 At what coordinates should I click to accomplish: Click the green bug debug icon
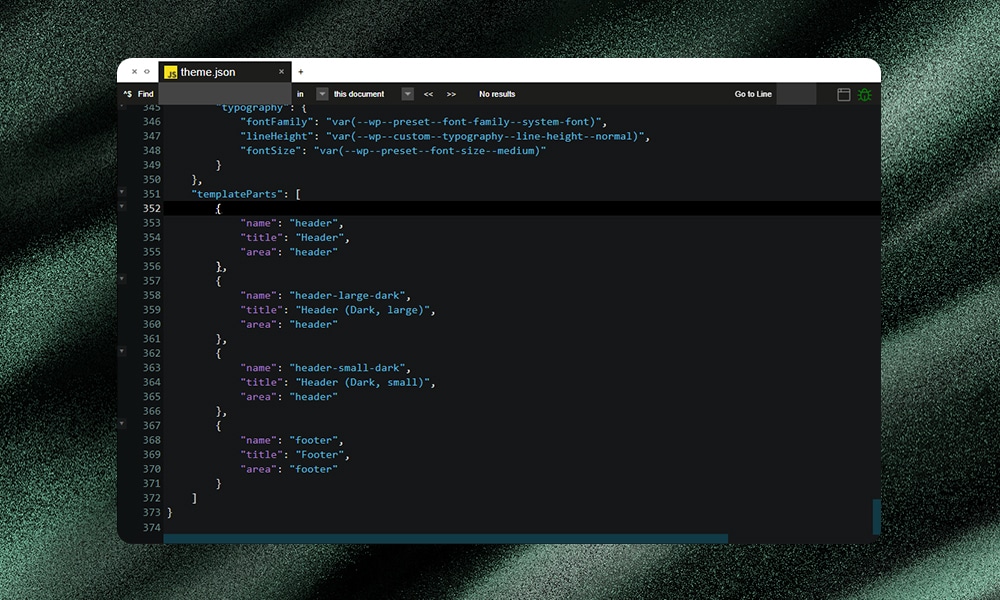tap(864, 94)
